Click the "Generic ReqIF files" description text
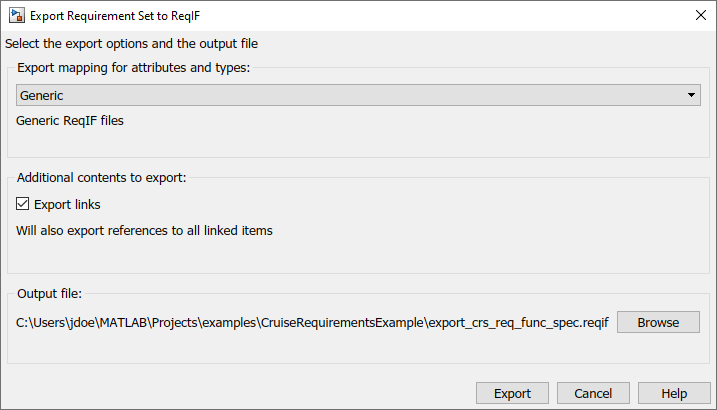The image size is (717, 410). pyautogui.click(x=69, y=121)
